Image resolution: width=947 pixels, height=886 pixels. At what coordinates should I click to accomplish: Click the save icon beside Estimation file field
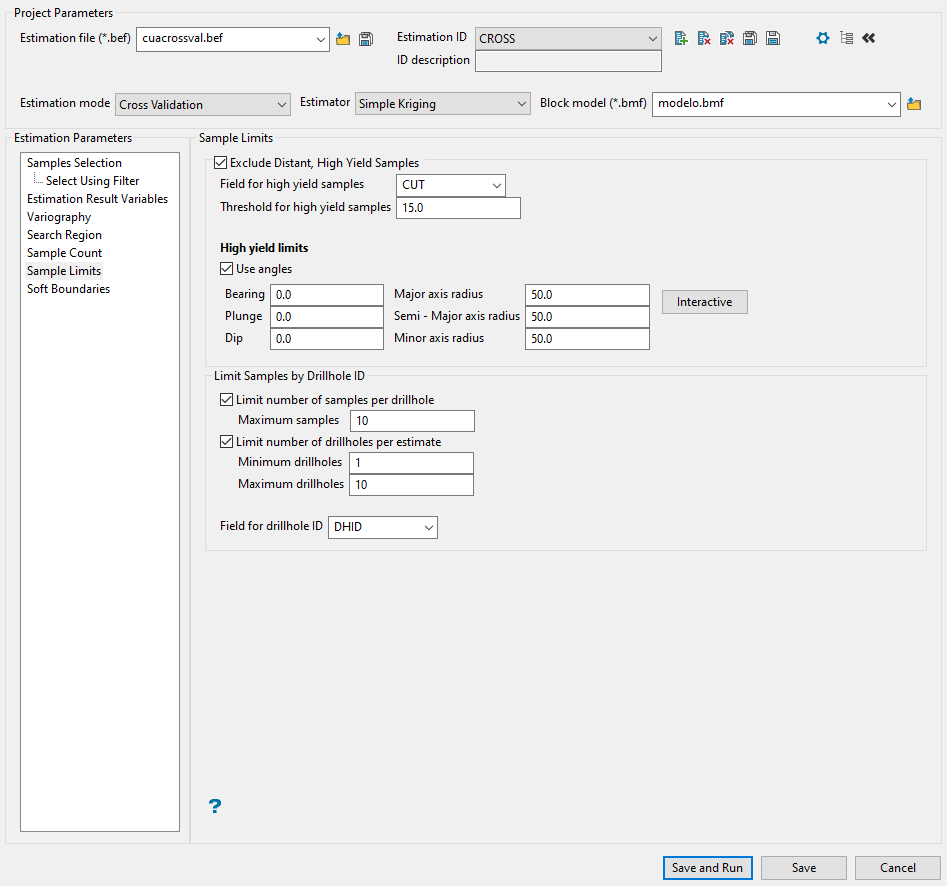pyautogui.click(x=366, y=39)
